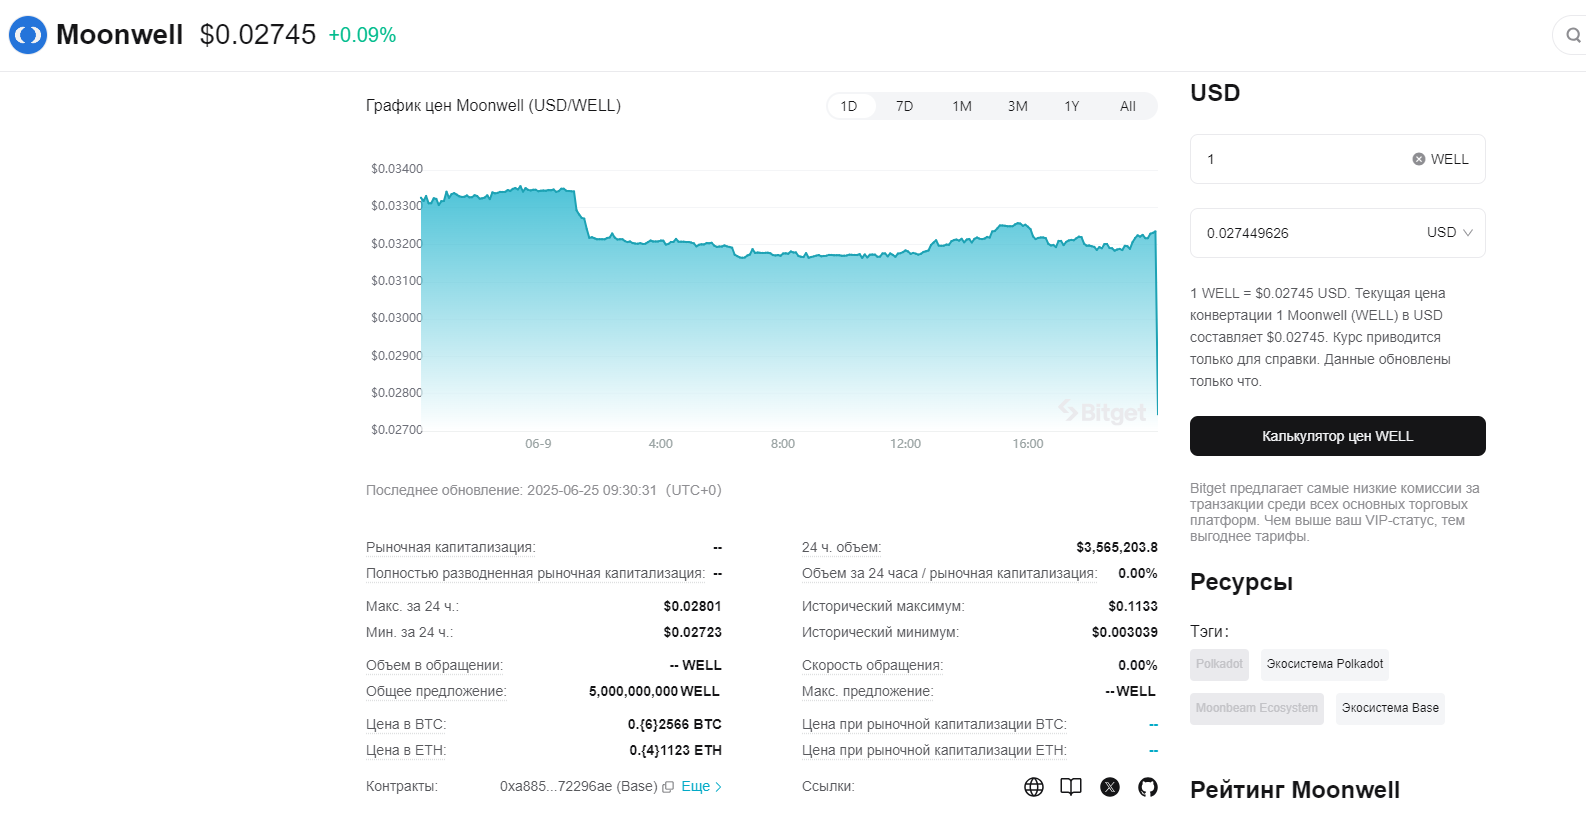The width and height of the screenshot is (1586, 828).
Task: Open the website globe link icon
Action: [x=1034, y=787]
